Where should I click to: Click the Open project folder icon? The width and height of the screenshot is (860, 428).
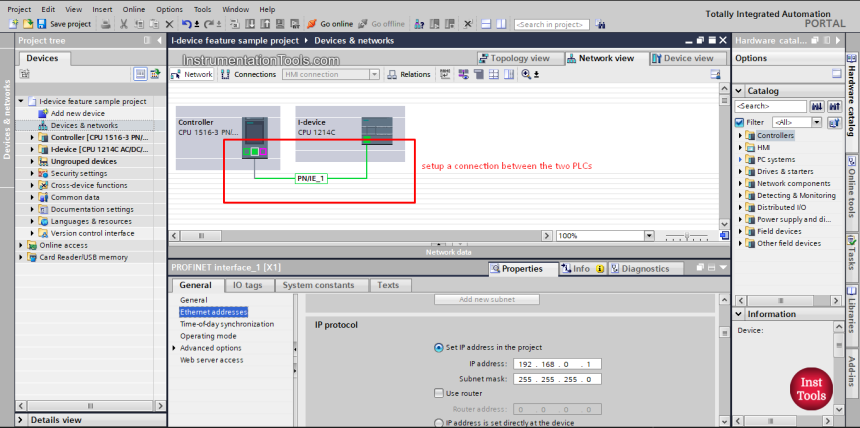(x=27, y=24)
